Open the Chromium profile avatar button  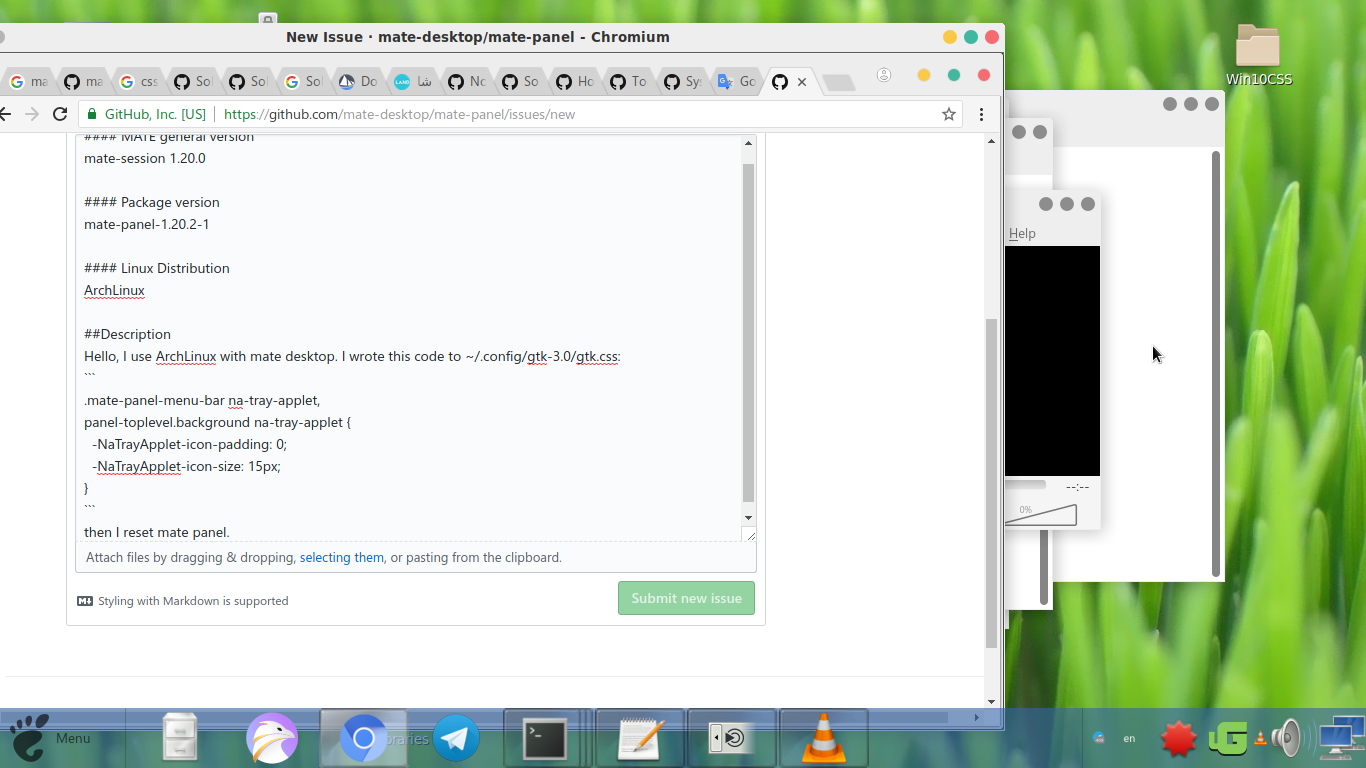pos(884,75)
